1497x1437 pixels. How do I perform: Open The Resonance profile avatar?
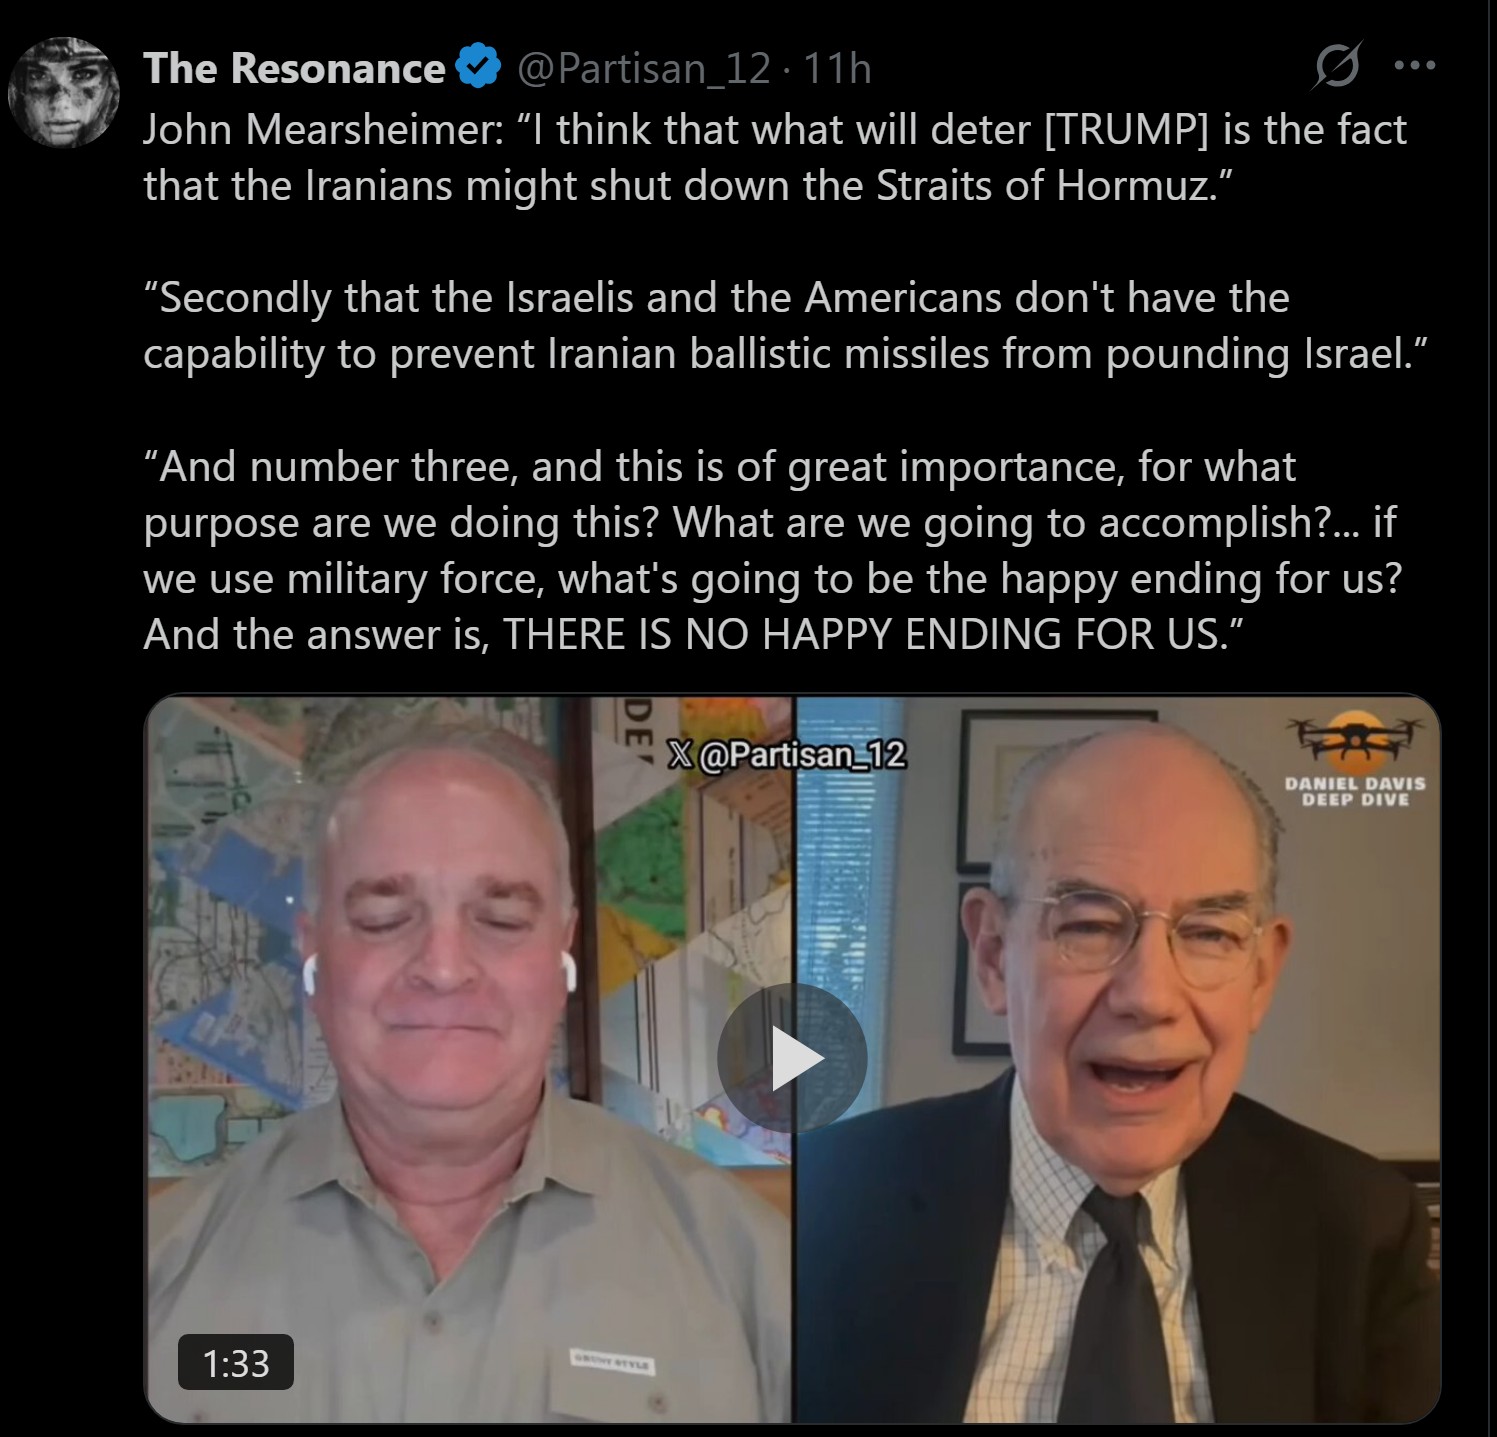coord(64,92)
